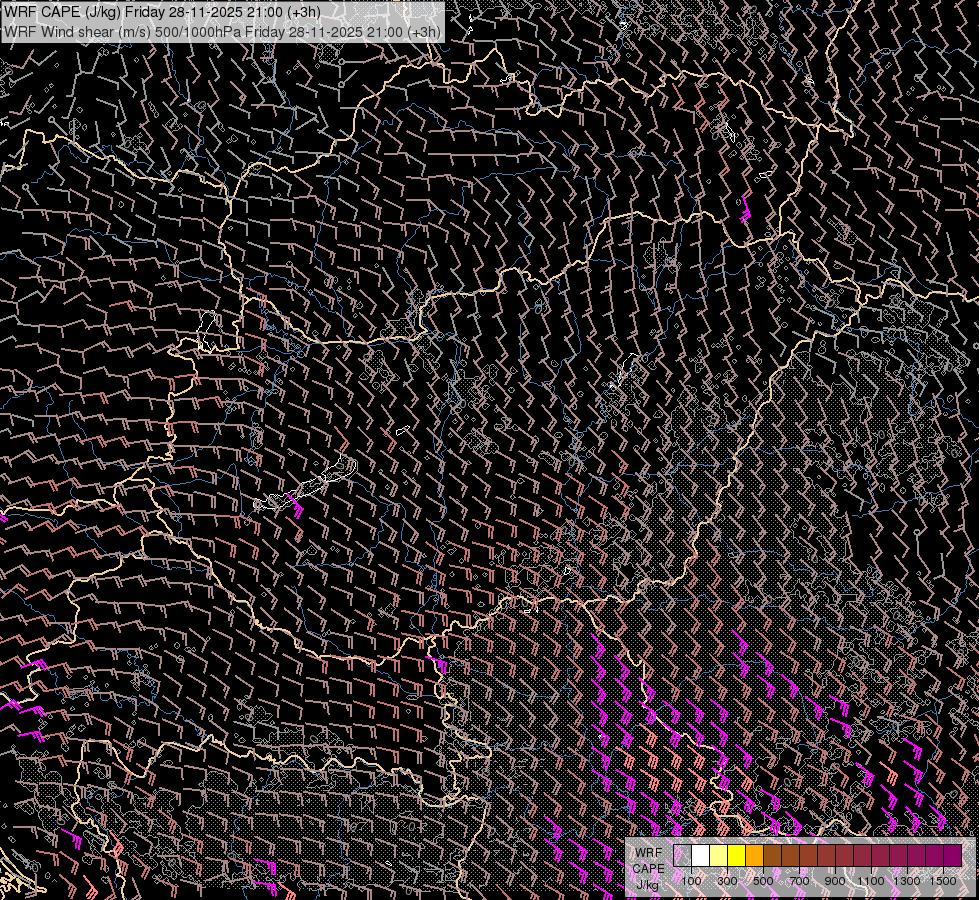This screenshot has height=900, width=979.
Task: Select the 1500 legend tick label
Action: click(943, 881)
